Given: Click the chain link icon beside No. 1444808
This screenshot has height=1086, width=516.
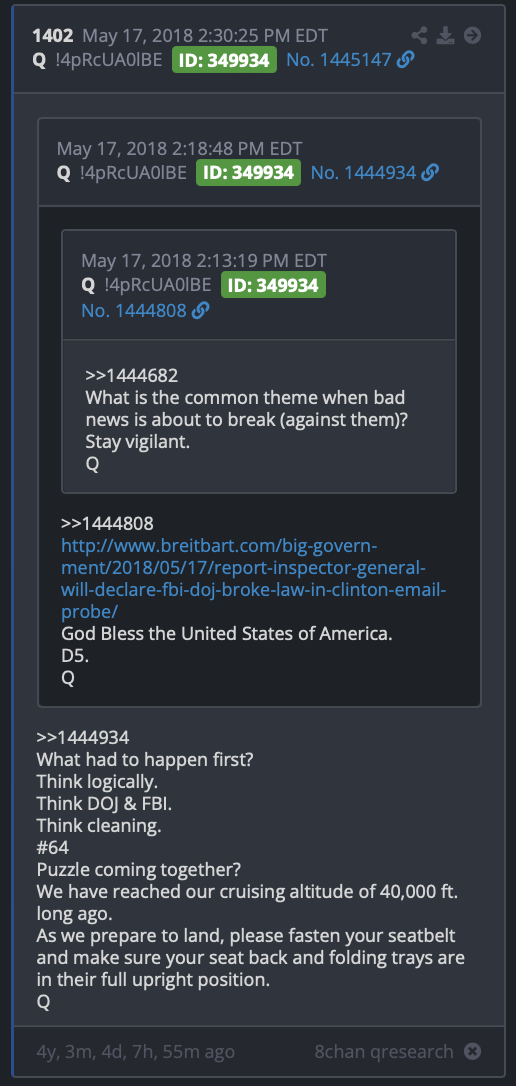Looking at the screenshot, I should [201, 311].
